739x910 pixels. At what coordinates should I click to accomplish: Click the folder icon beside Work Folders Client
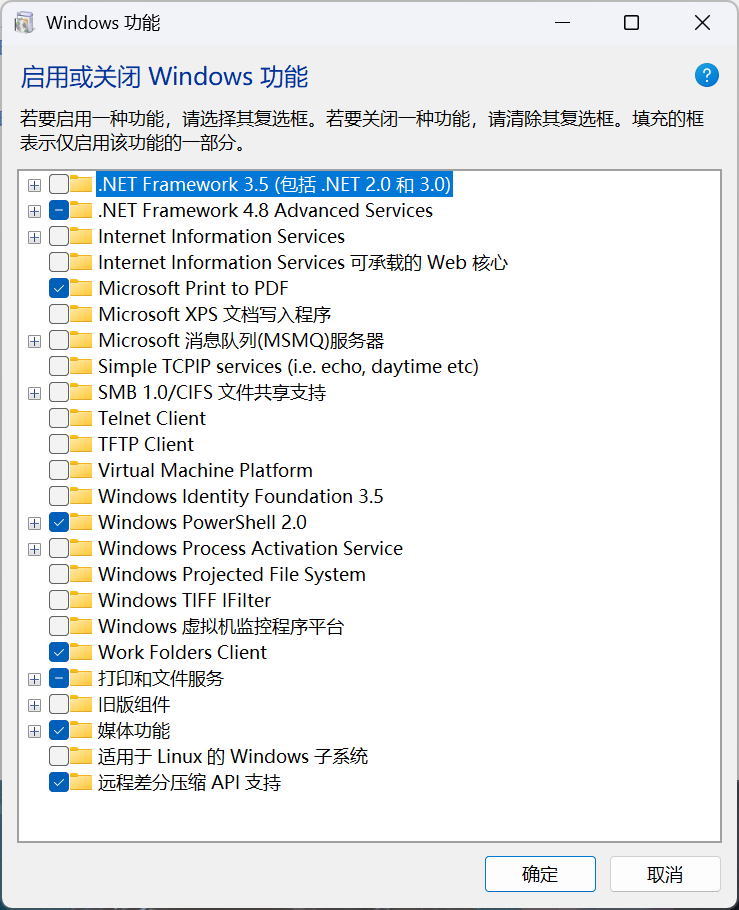point(81,652)
